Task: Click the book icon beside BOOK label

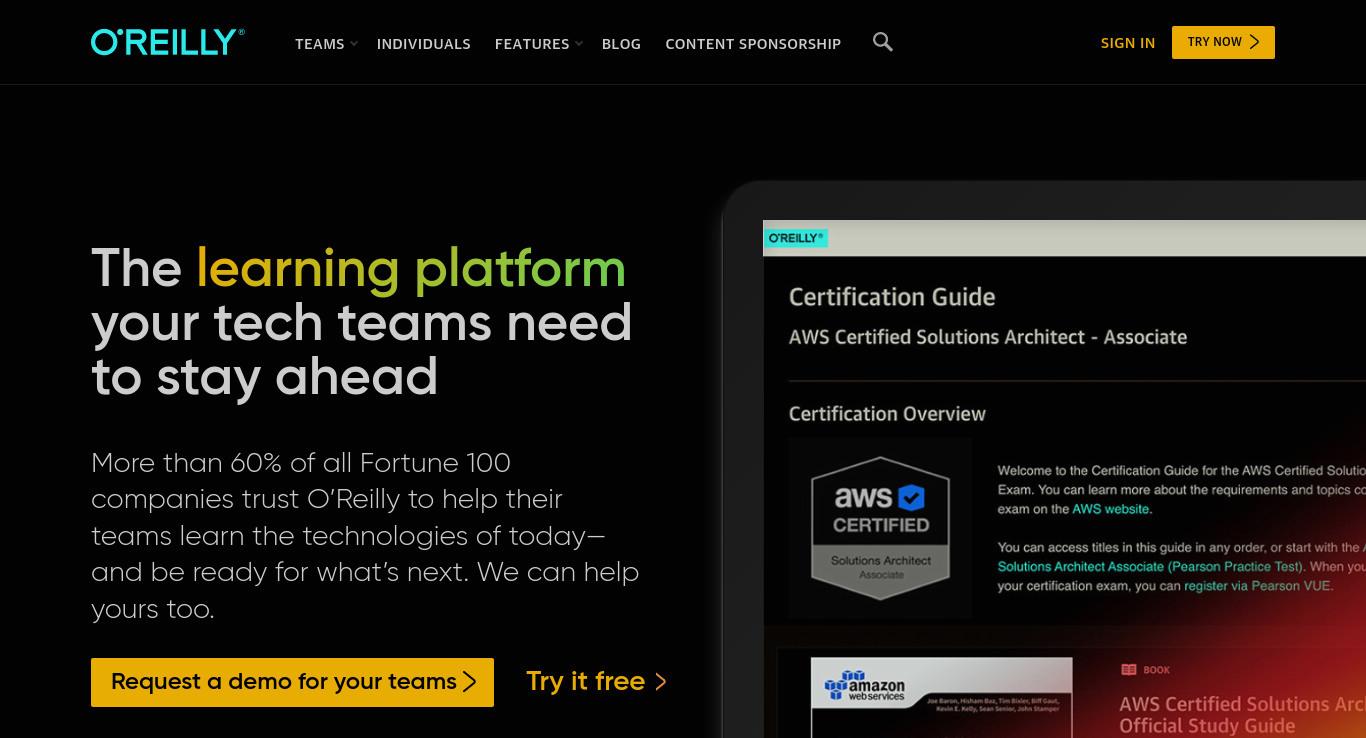Action: pos(1128,670)
